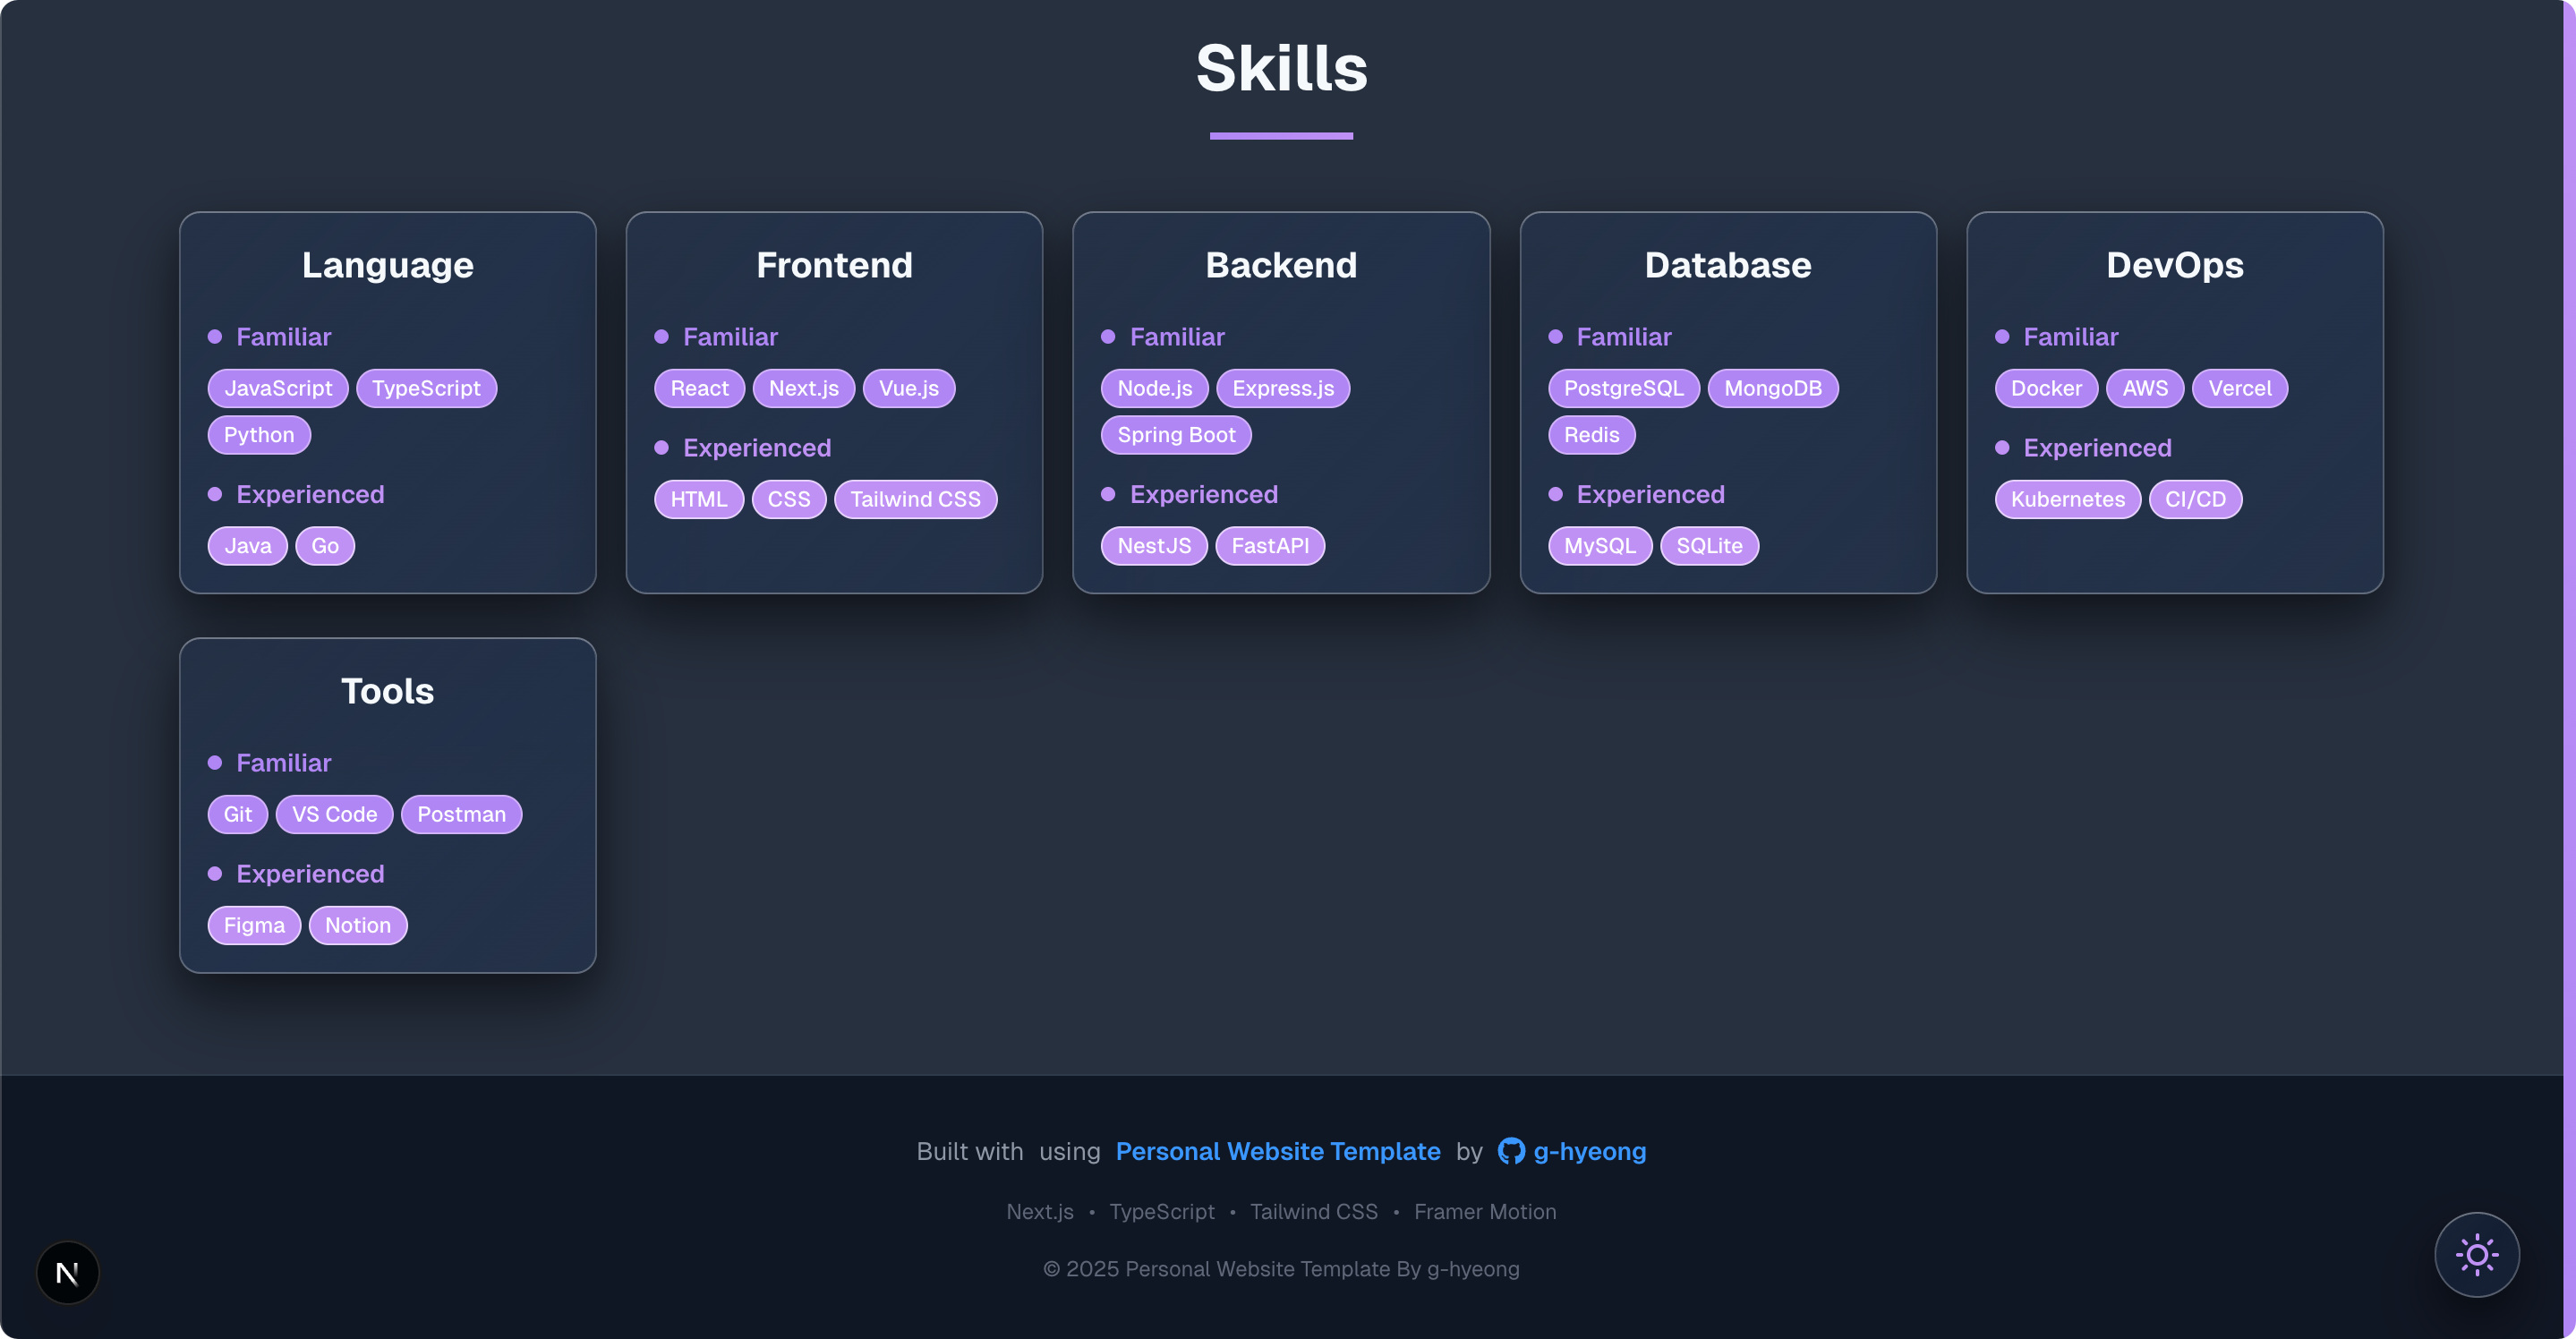Image resolution: width=2576 pixels, height=1339 pixels.
Task: Toggle the light/dark theme sun button
Action: 2476,1255
